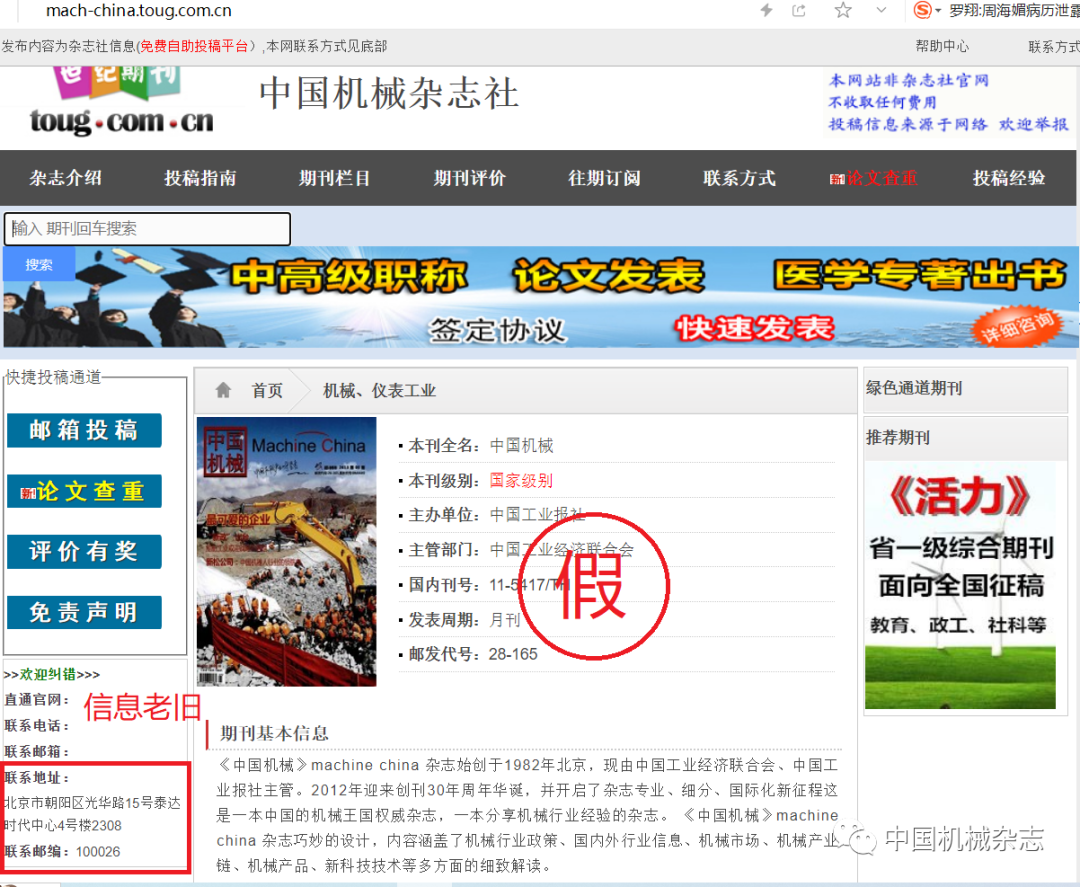
Task: Click the 期刊基本信息 section heading
Action: 274,733
